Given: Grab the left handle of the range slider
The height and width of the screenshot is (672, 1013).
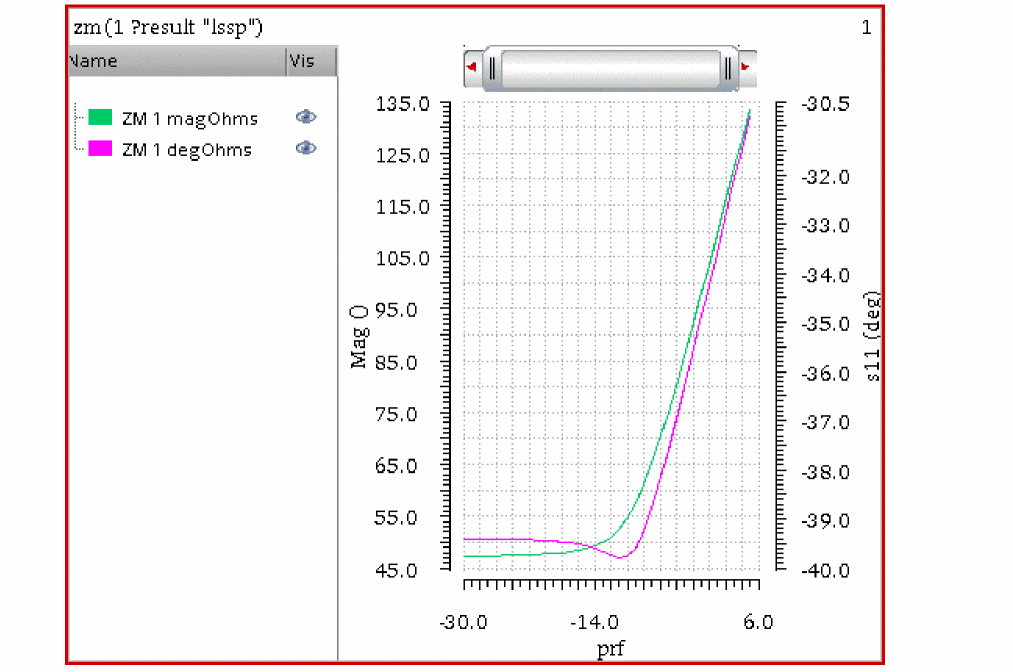Looking at the screenshot, I should (x=492, y=68).
